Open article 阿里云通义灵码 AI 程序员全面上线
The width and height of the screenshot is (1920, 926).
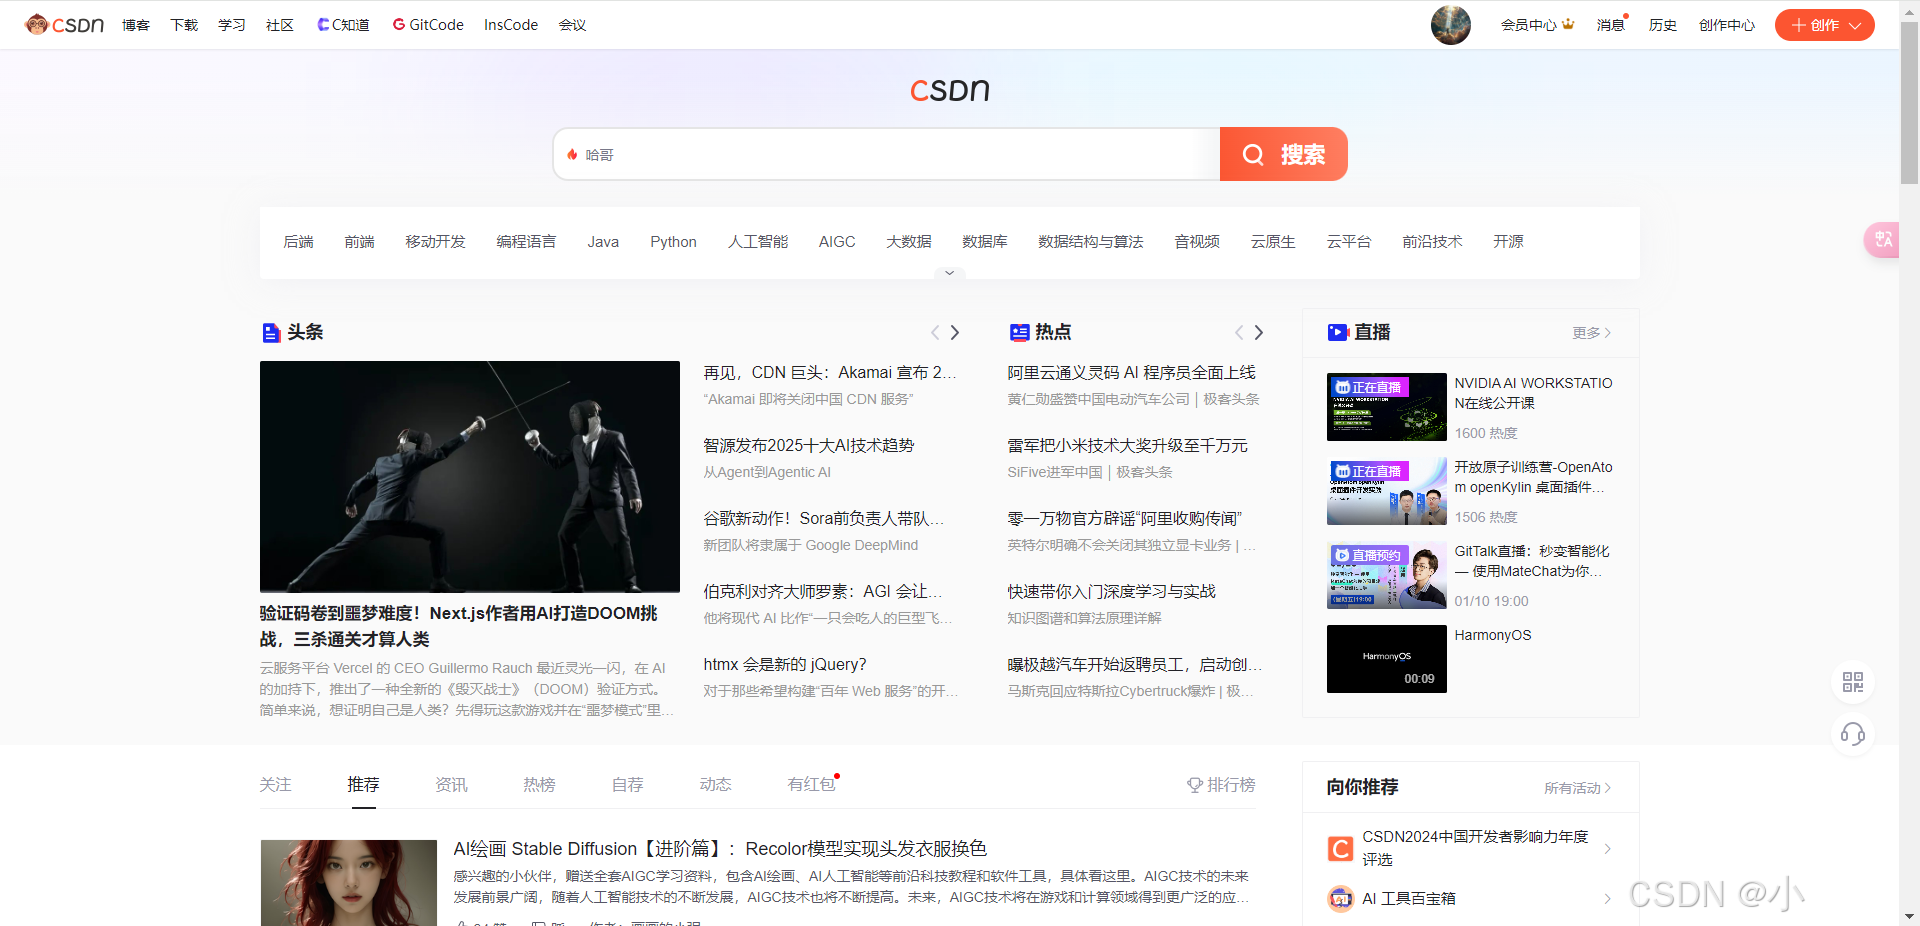(x=1131, y=373)
